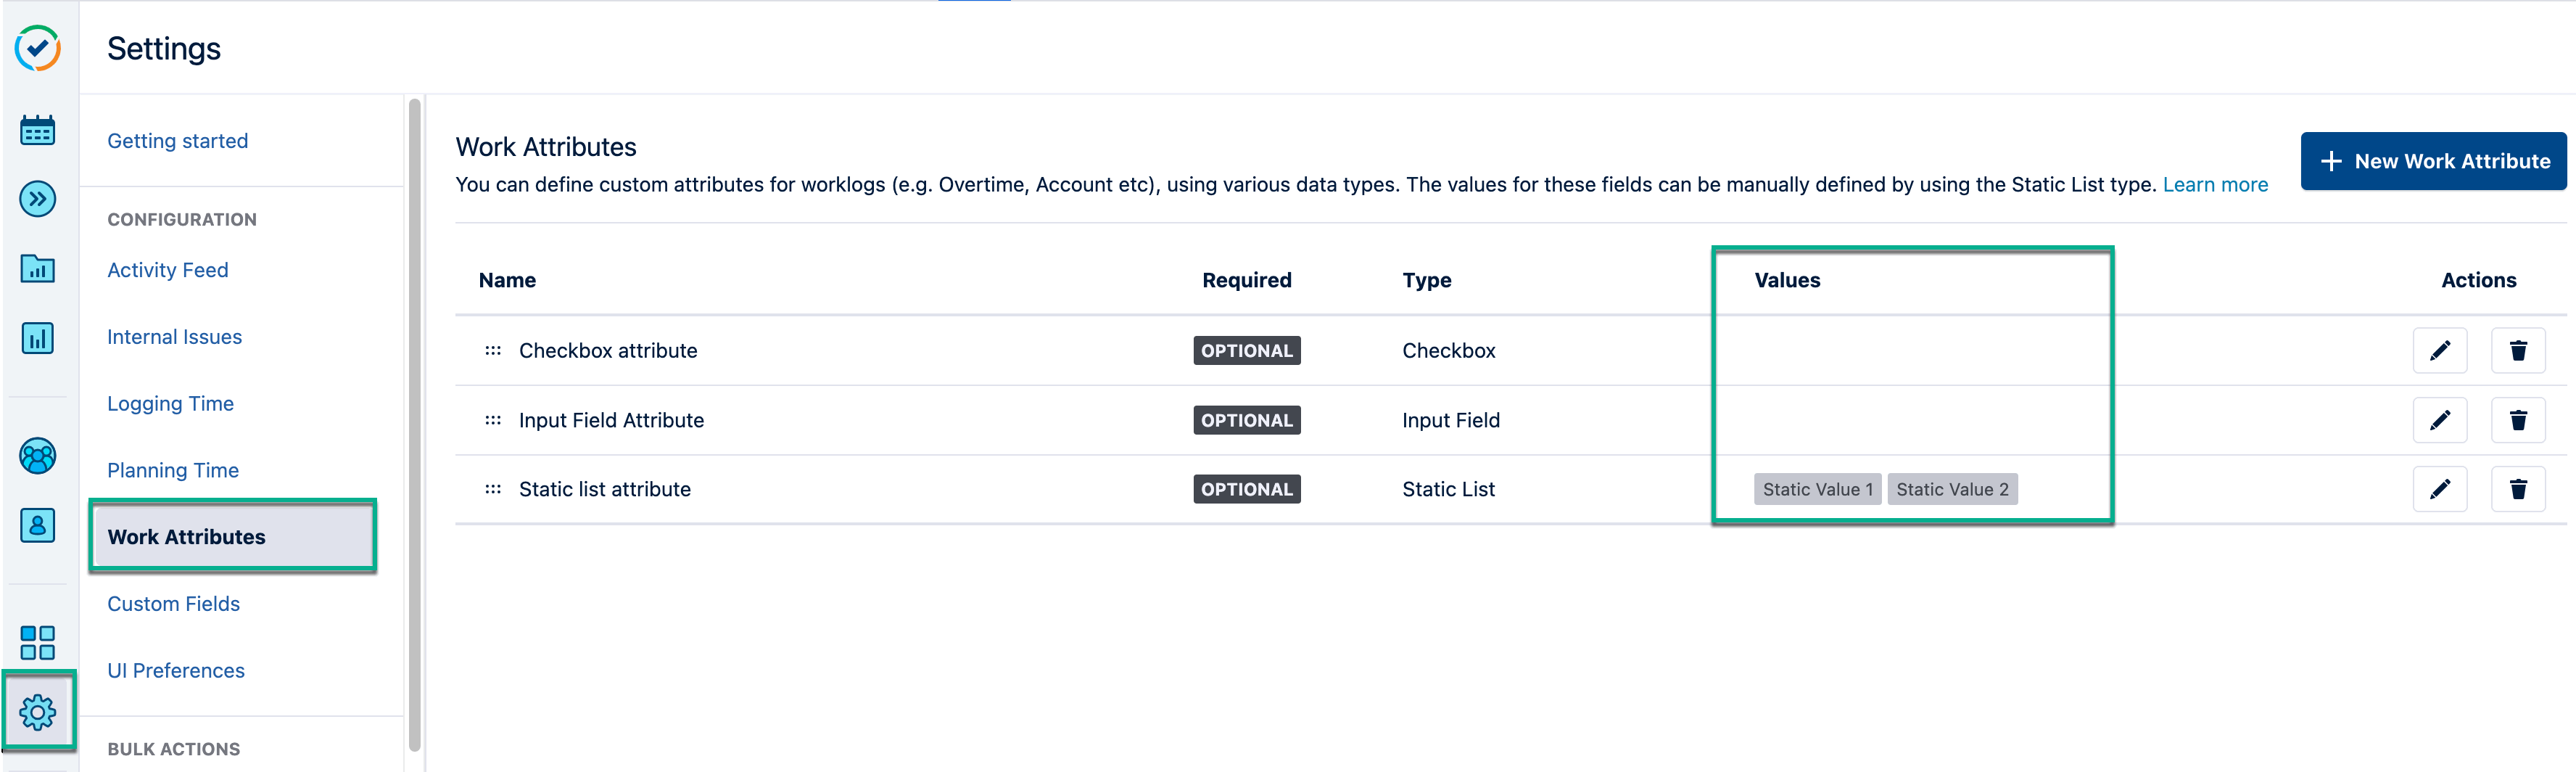Delete the Static list attribute using trash icon
The width and height of the screenshot is (2576, 772).
click(x=2519, y=489)
